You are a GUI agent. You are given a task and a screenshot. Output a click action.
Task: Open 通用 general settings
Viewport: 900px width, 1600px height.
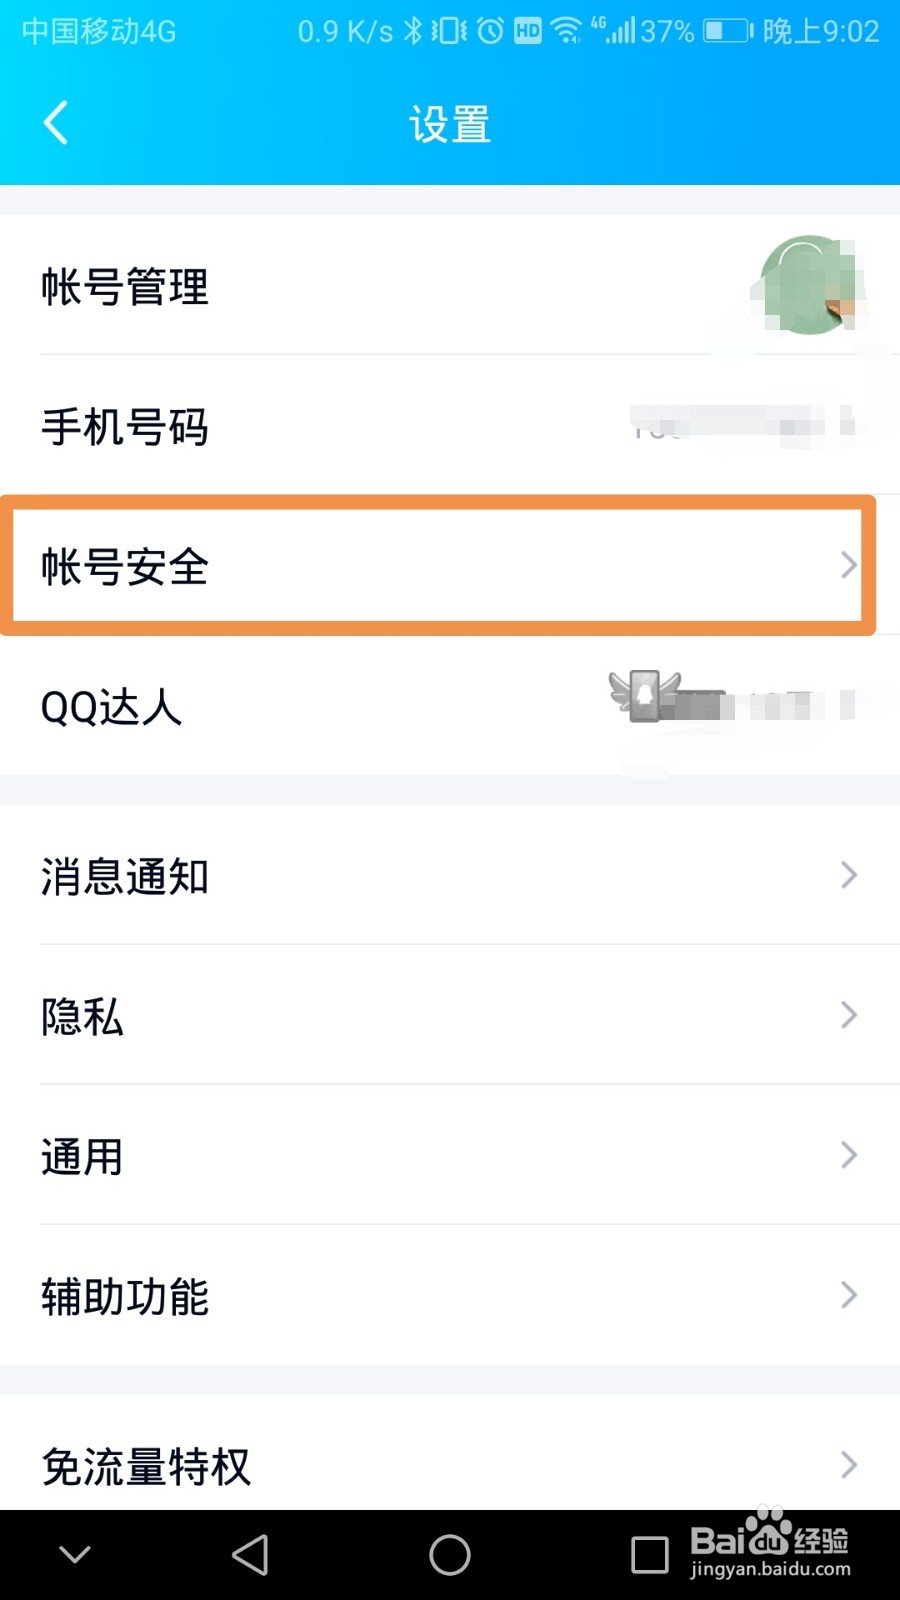pyautogui.click(x=82, y=1157)
